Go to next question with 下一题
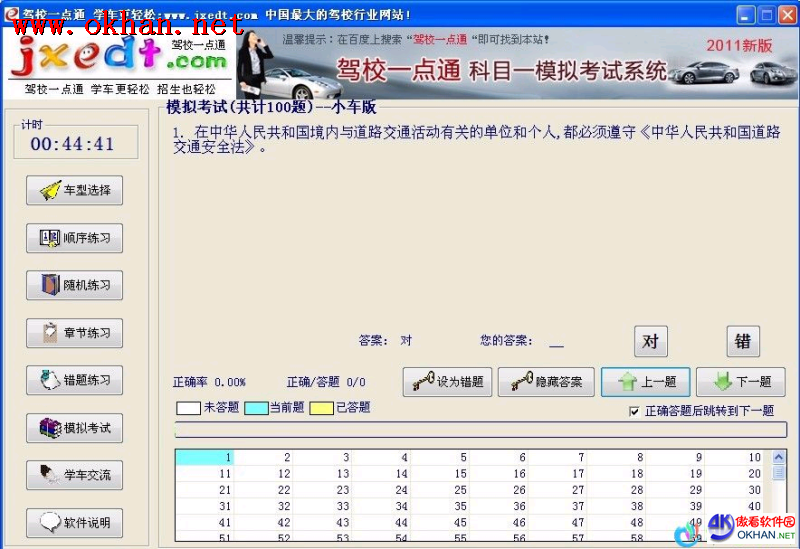 (x=741, y=382)
